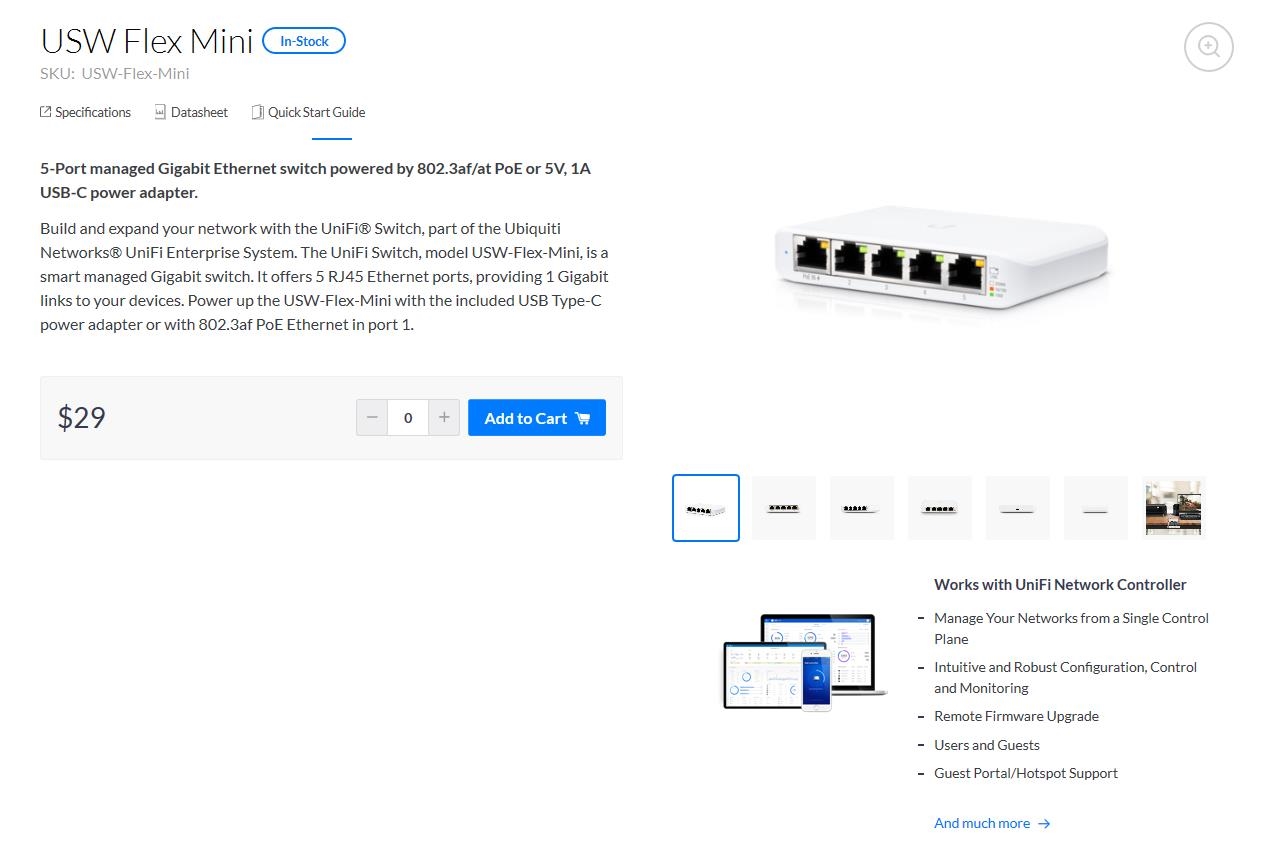This screenshot has width=1274, height=859.
Task: Select the third product thumbnail
Action: pyautogui.click(x=862, y=508)
